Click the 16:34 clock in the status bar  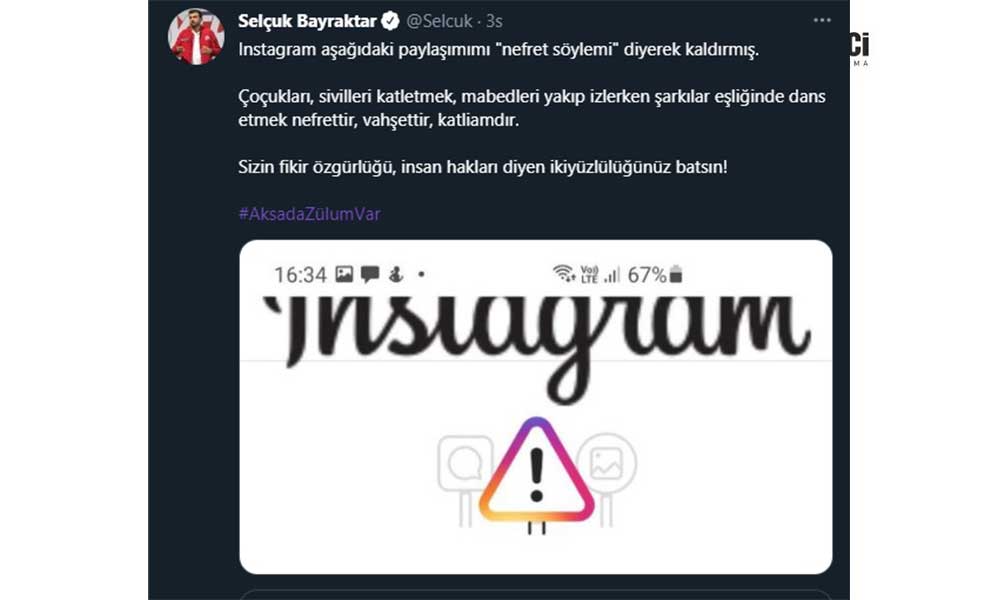coord(300,275)
